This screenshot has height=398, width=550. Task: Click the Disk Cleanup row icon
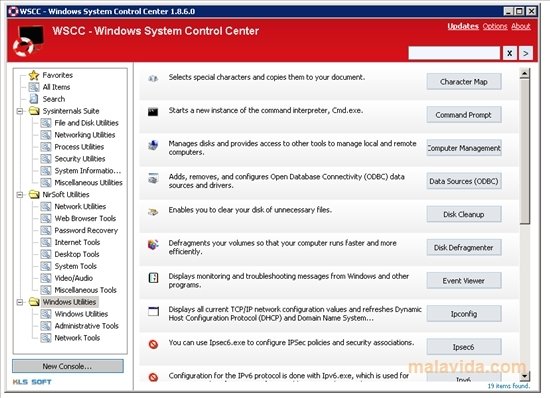pos(153,212)
